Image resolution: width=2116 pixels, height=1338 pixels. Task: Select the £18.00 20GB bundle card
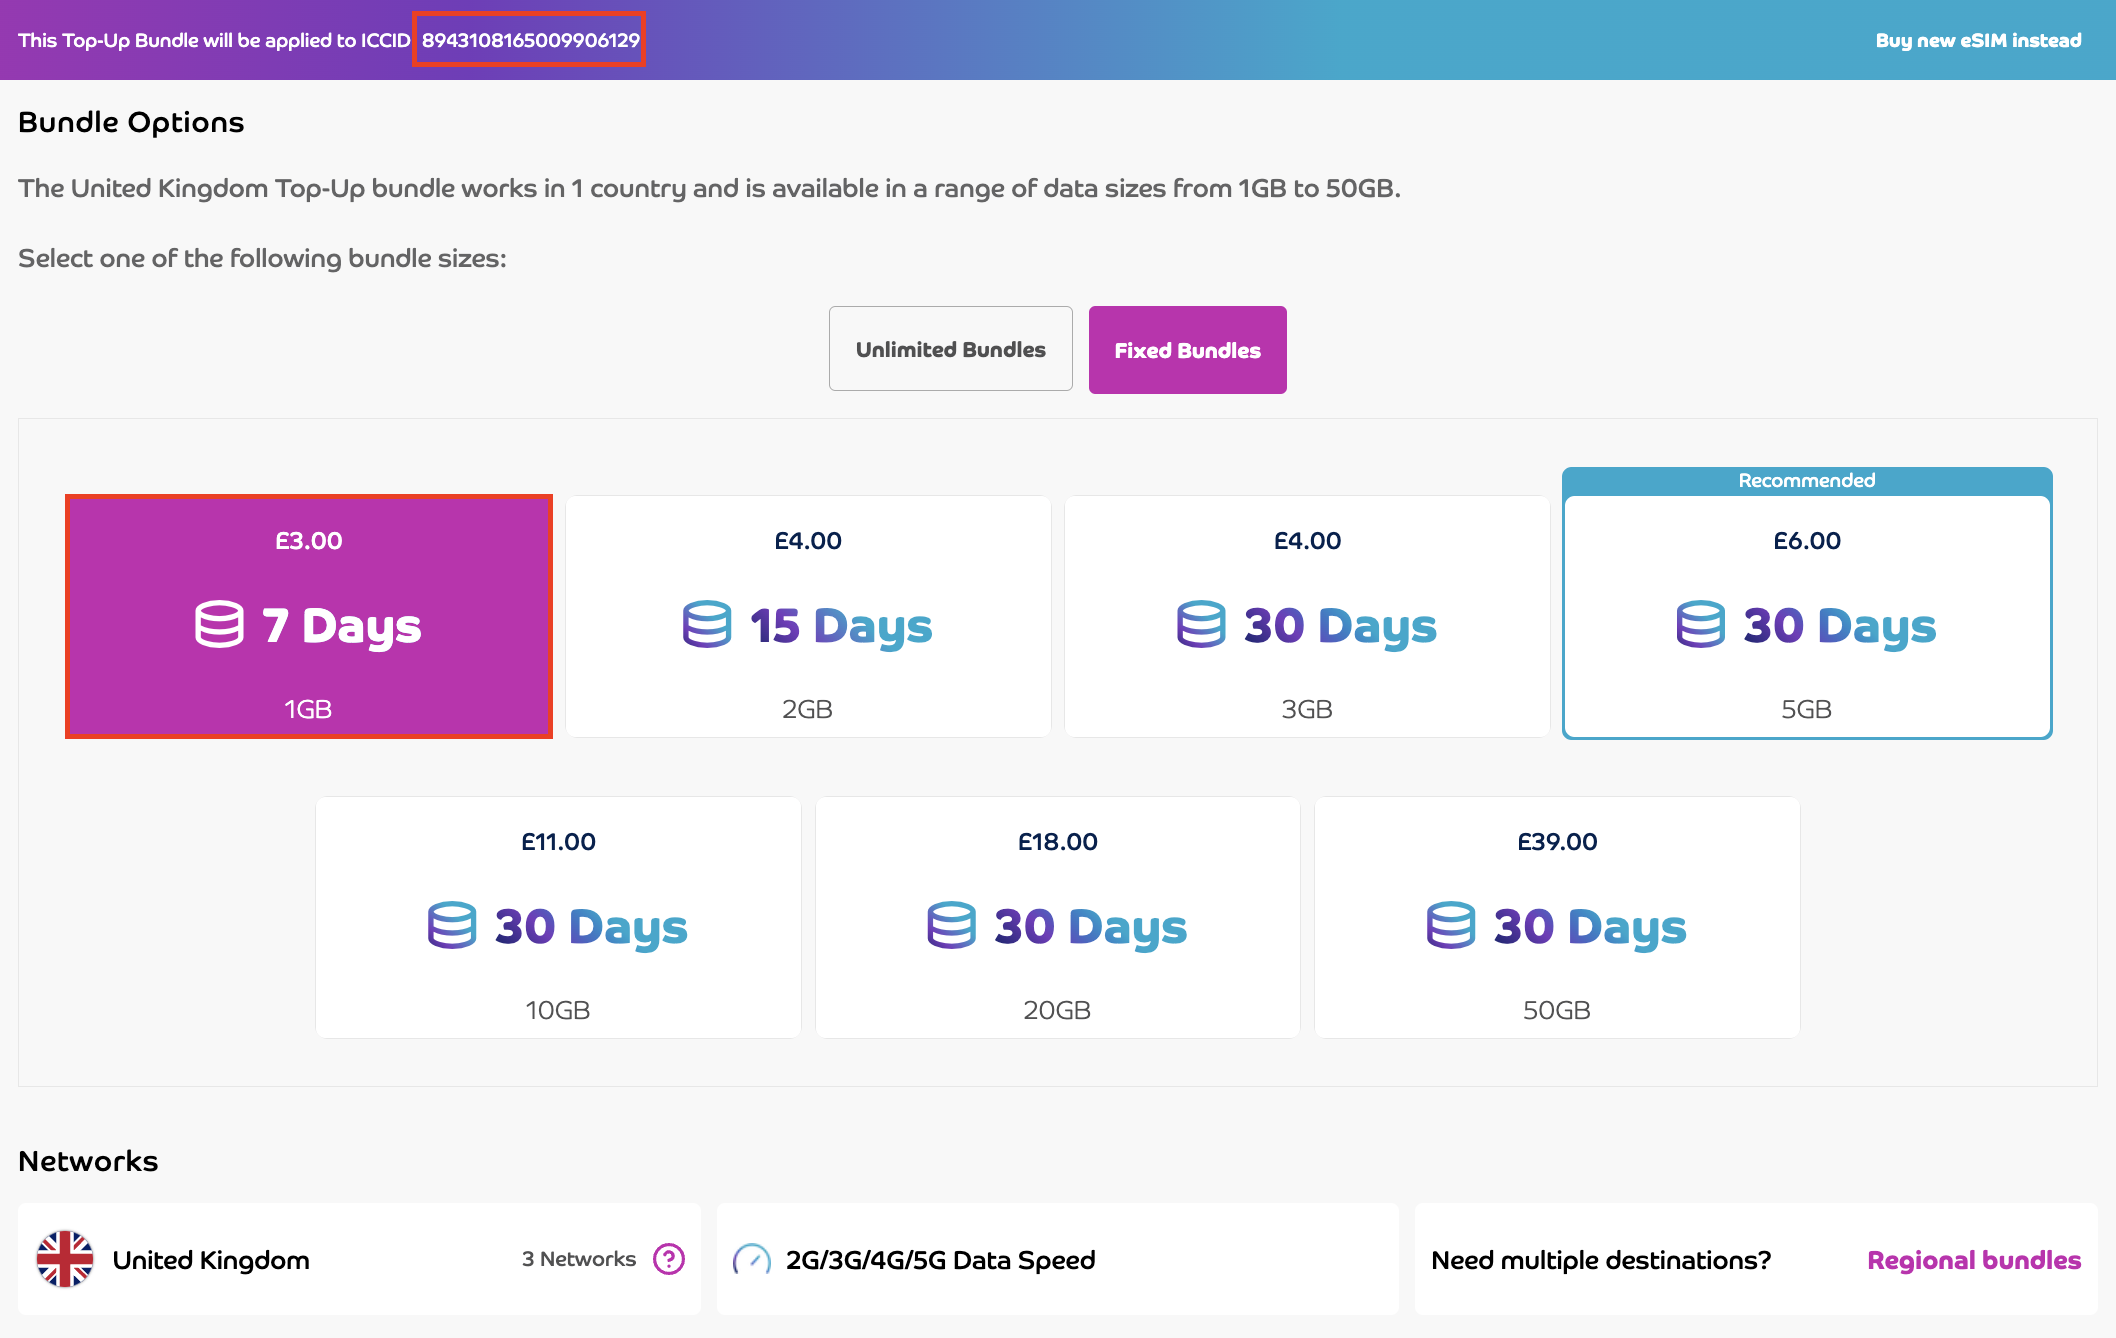(x=1057, y=917)
